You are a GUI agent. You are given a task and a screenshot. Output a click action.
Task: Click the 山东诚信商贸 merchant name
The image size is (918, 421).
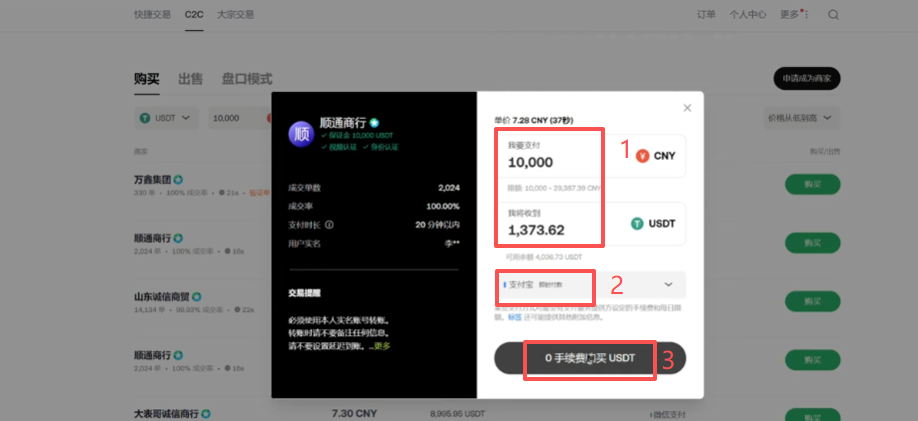pos(162,297)
